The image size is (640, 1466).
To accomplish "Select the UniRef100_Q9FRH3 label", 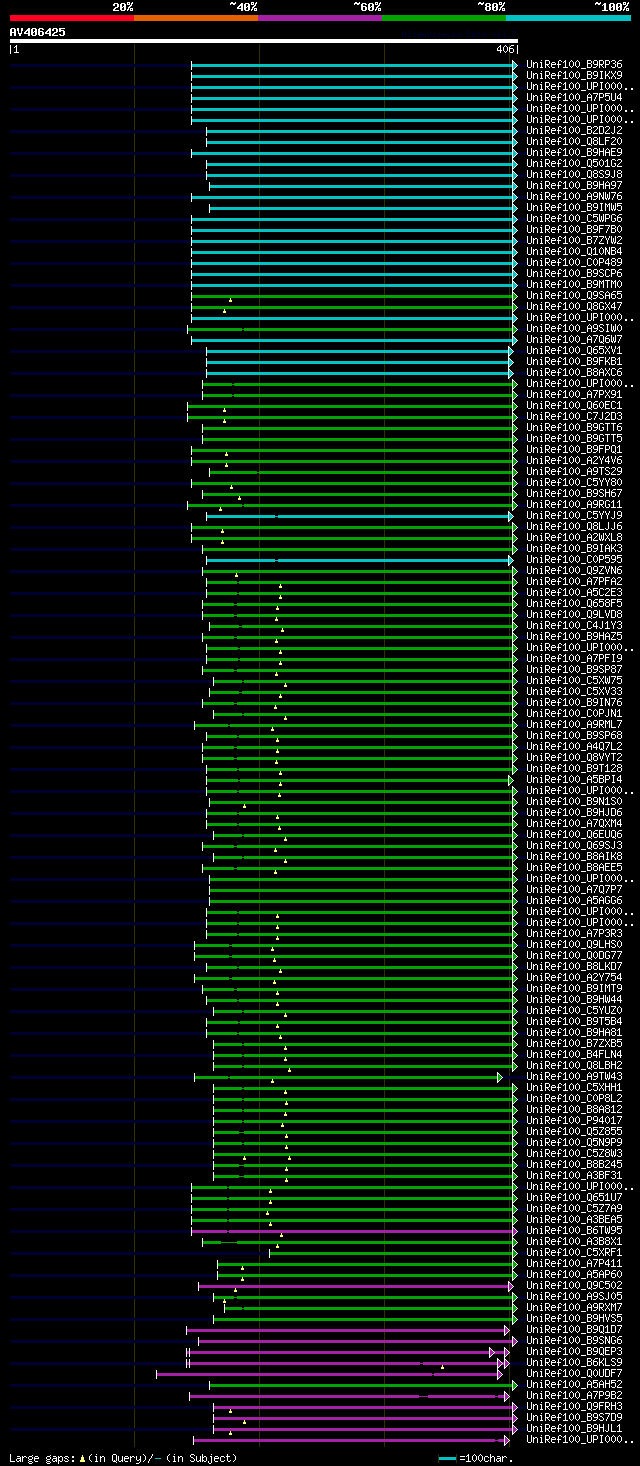I will pyautogui.click(x=574, y=1406).
